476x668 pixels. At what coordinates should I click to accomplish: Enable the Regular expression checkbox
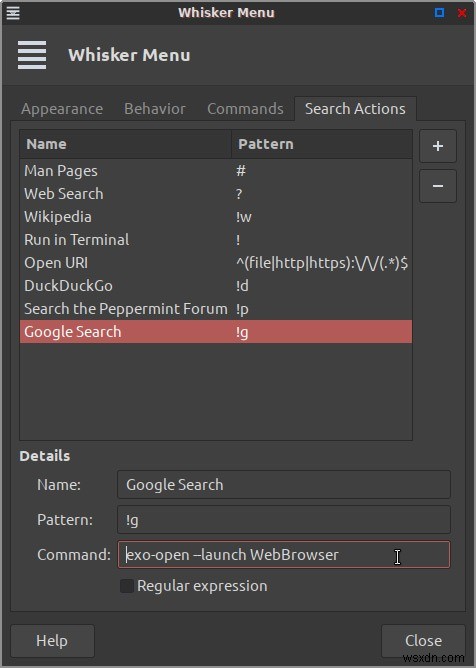(x=127, y=586)
